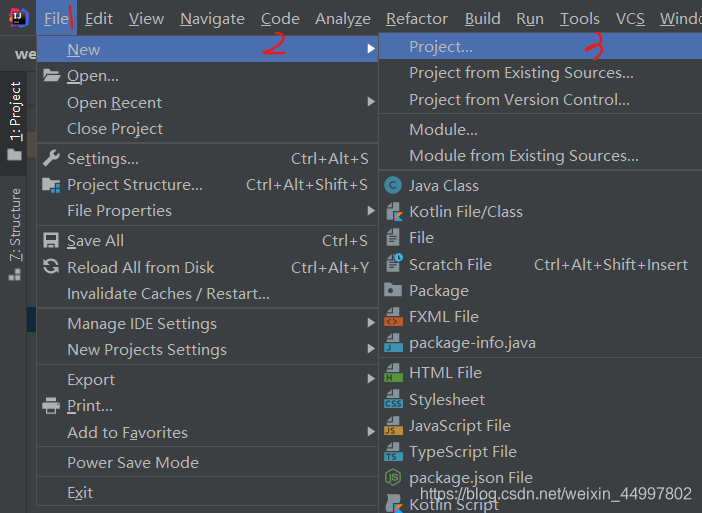Expand the Export submenu arrow
702x513 pixels.
[x=371, y=379]
